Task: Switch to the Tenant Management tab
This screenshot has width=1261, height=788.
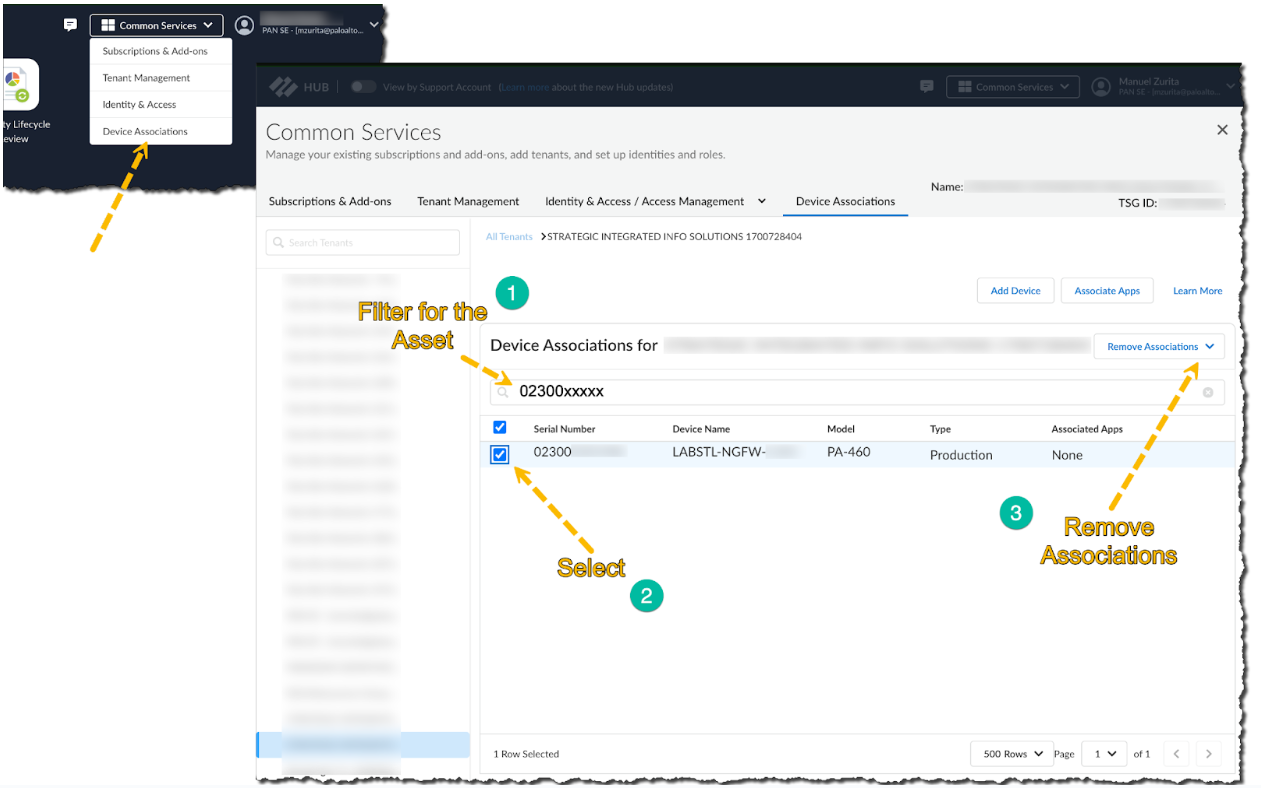Action: (468, 201)
